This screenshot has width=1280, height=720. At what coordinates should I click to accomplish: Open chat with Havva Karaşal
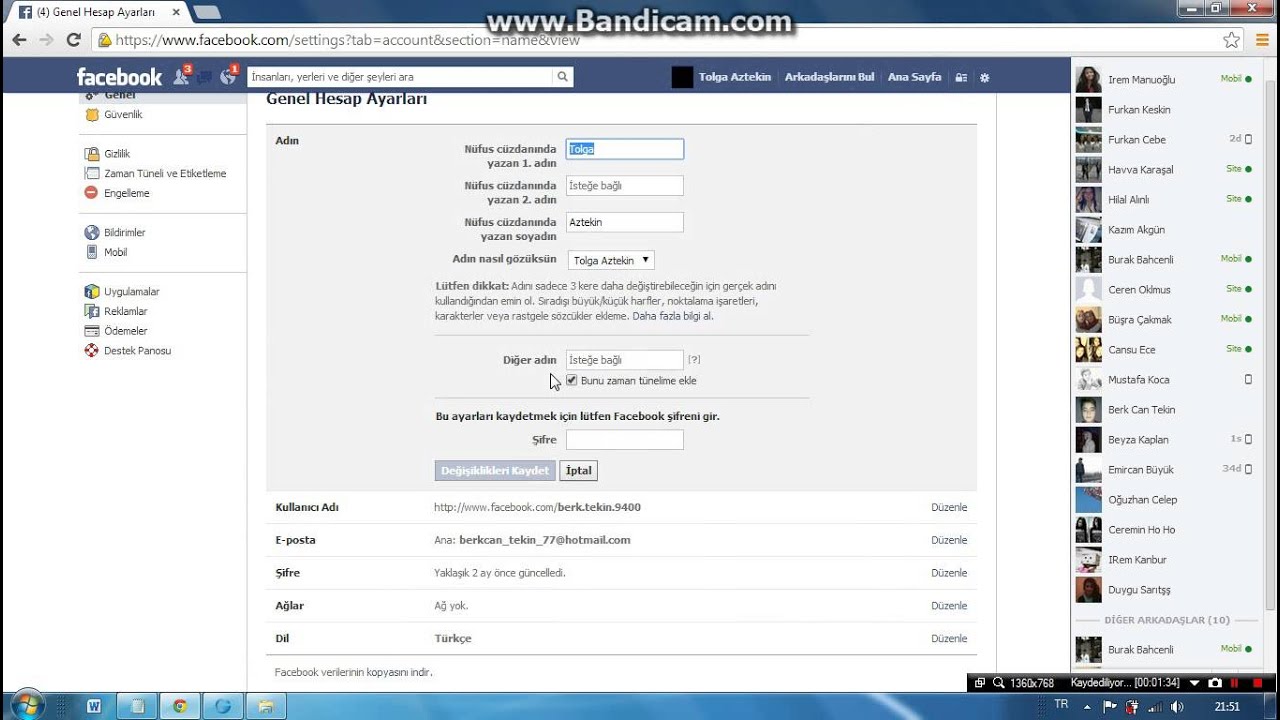pos(1163,170)
